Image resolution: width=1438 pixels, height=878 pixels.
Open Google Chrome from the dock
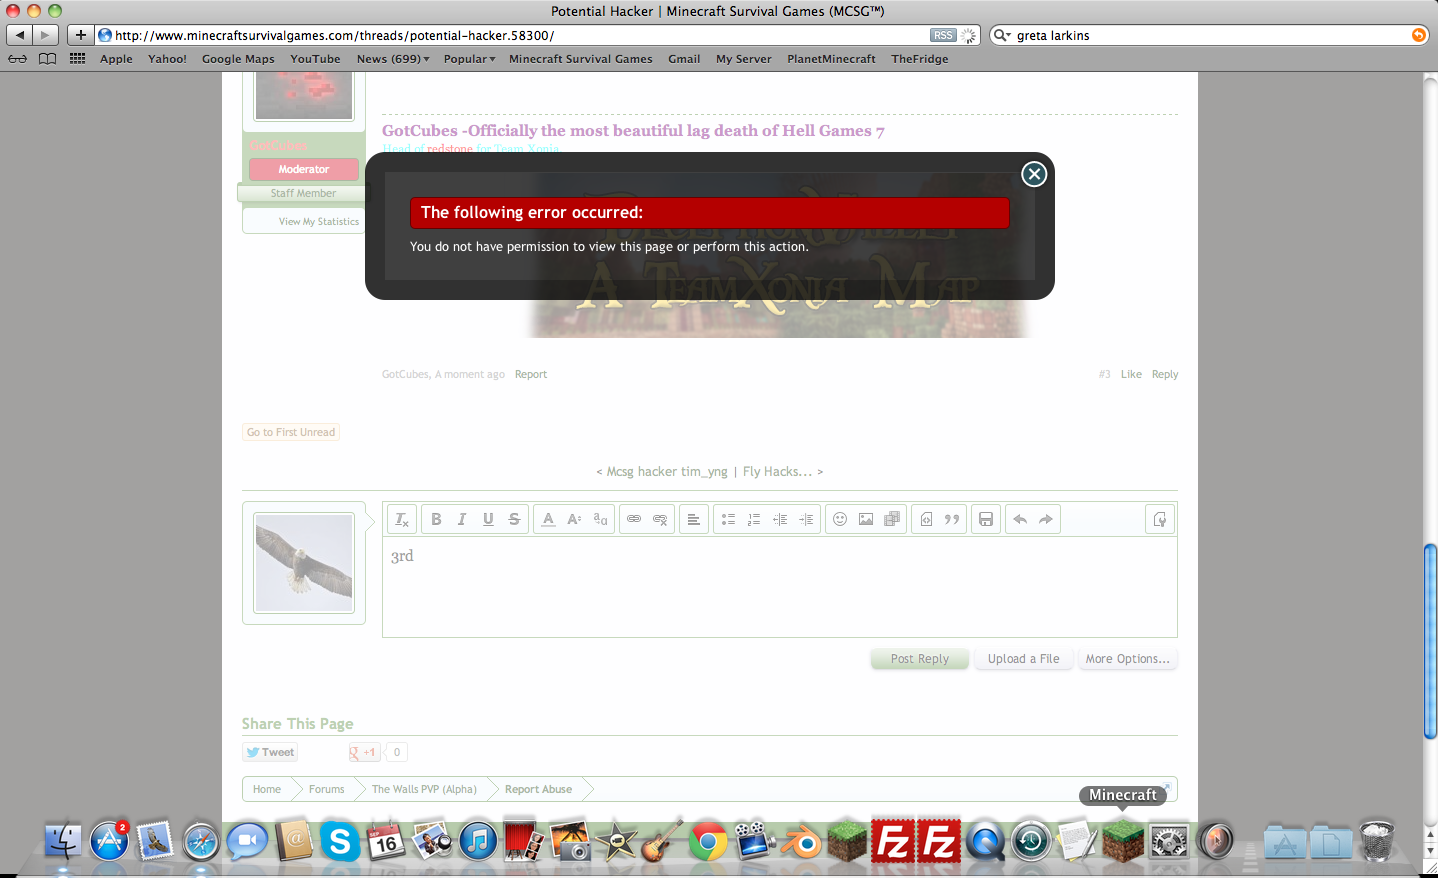[x=708, y=842]
